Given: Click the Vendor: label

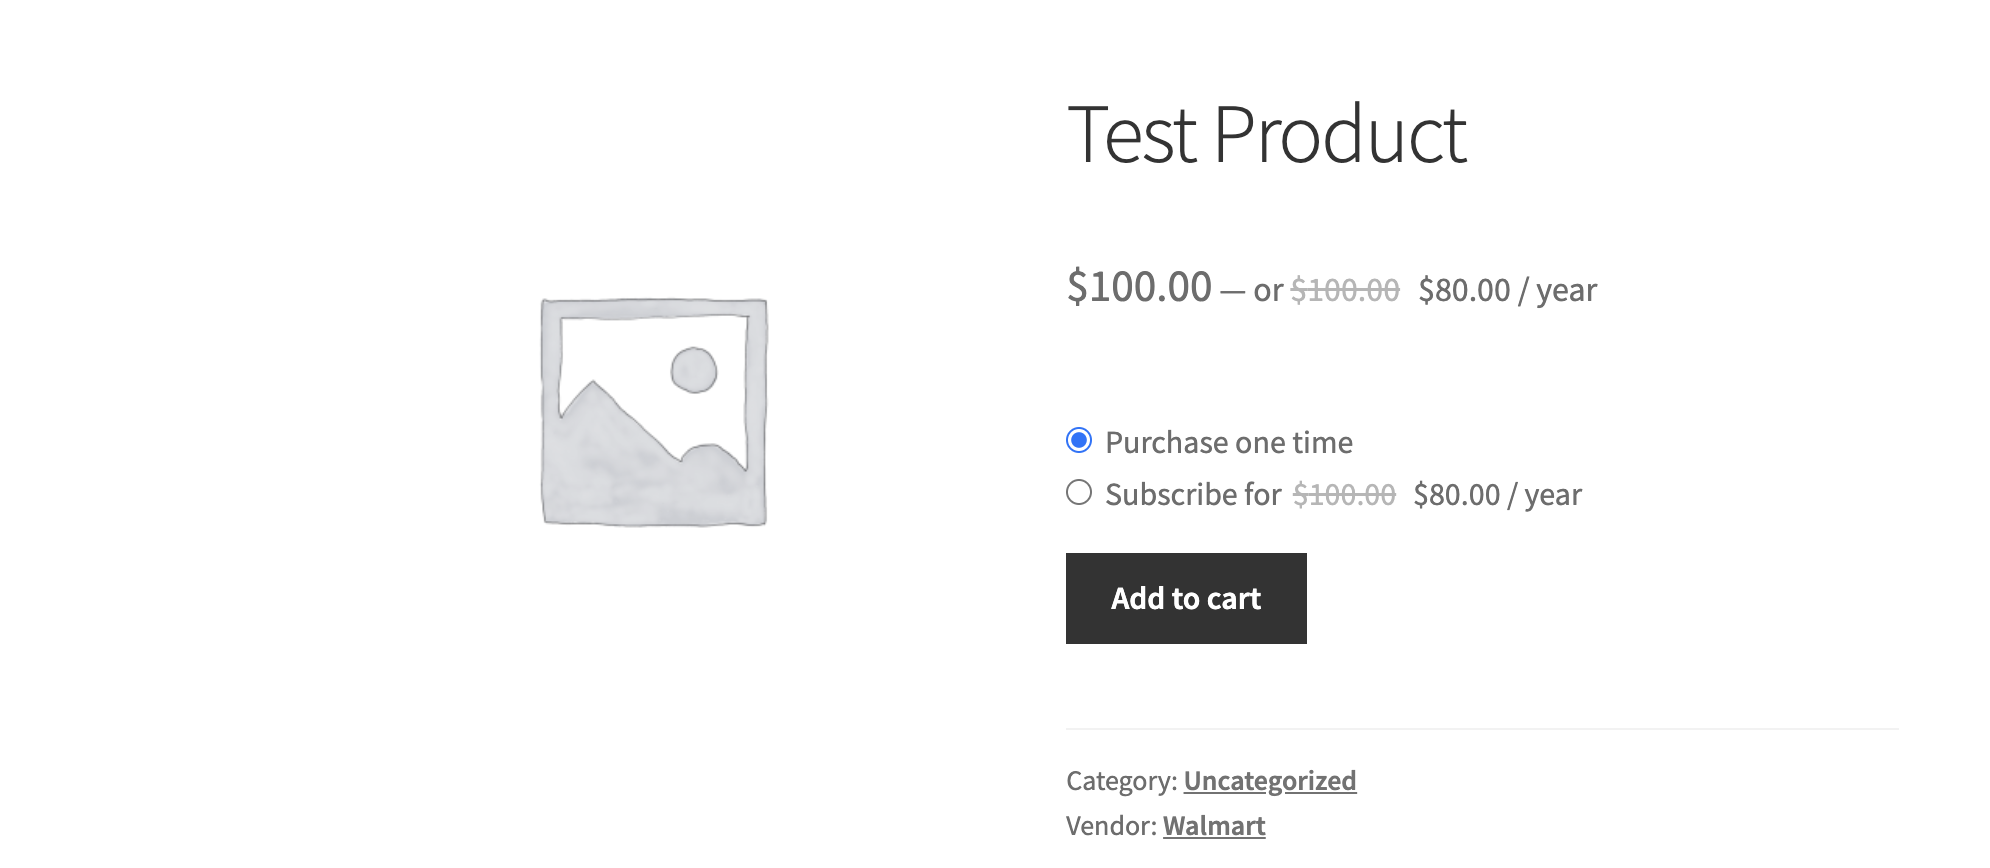Looking at the screenshot, I should coord(1111,826).
